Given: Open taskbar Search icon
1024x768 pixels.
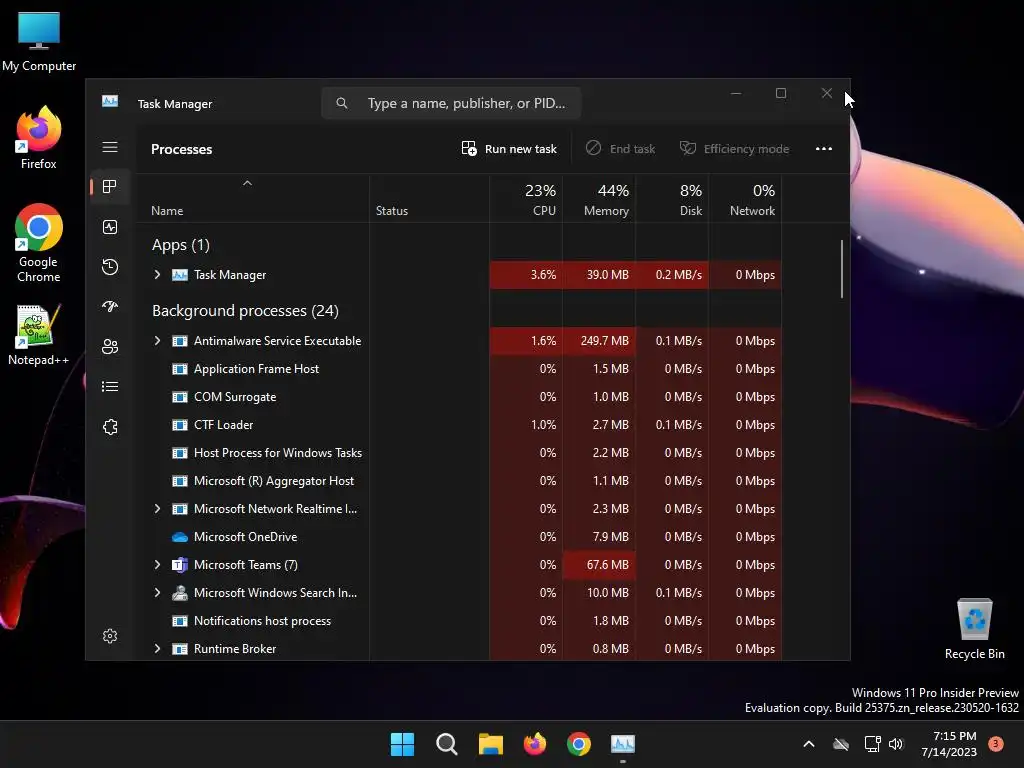Looking at the screenshot, I should point(447,744).
